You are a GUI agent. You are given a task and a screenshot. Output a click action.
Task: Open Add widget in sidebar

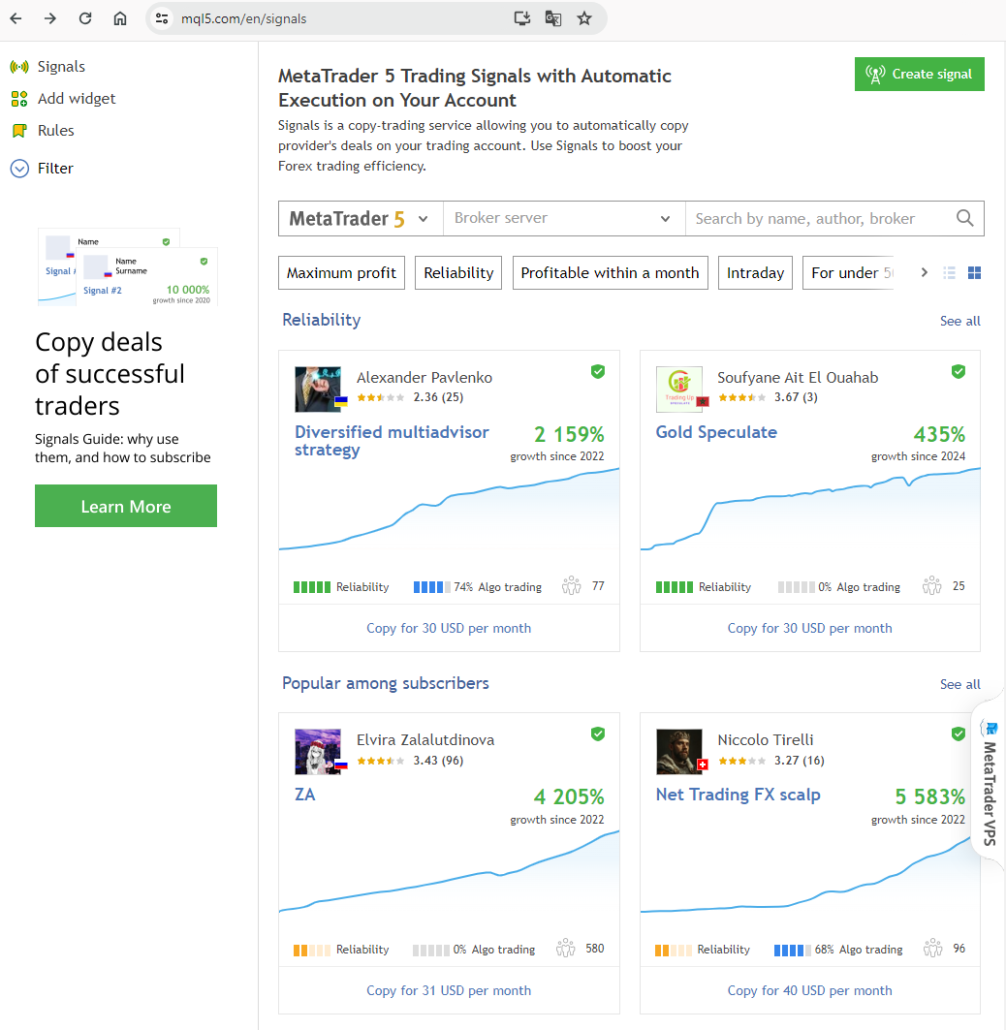pos(76,98)
